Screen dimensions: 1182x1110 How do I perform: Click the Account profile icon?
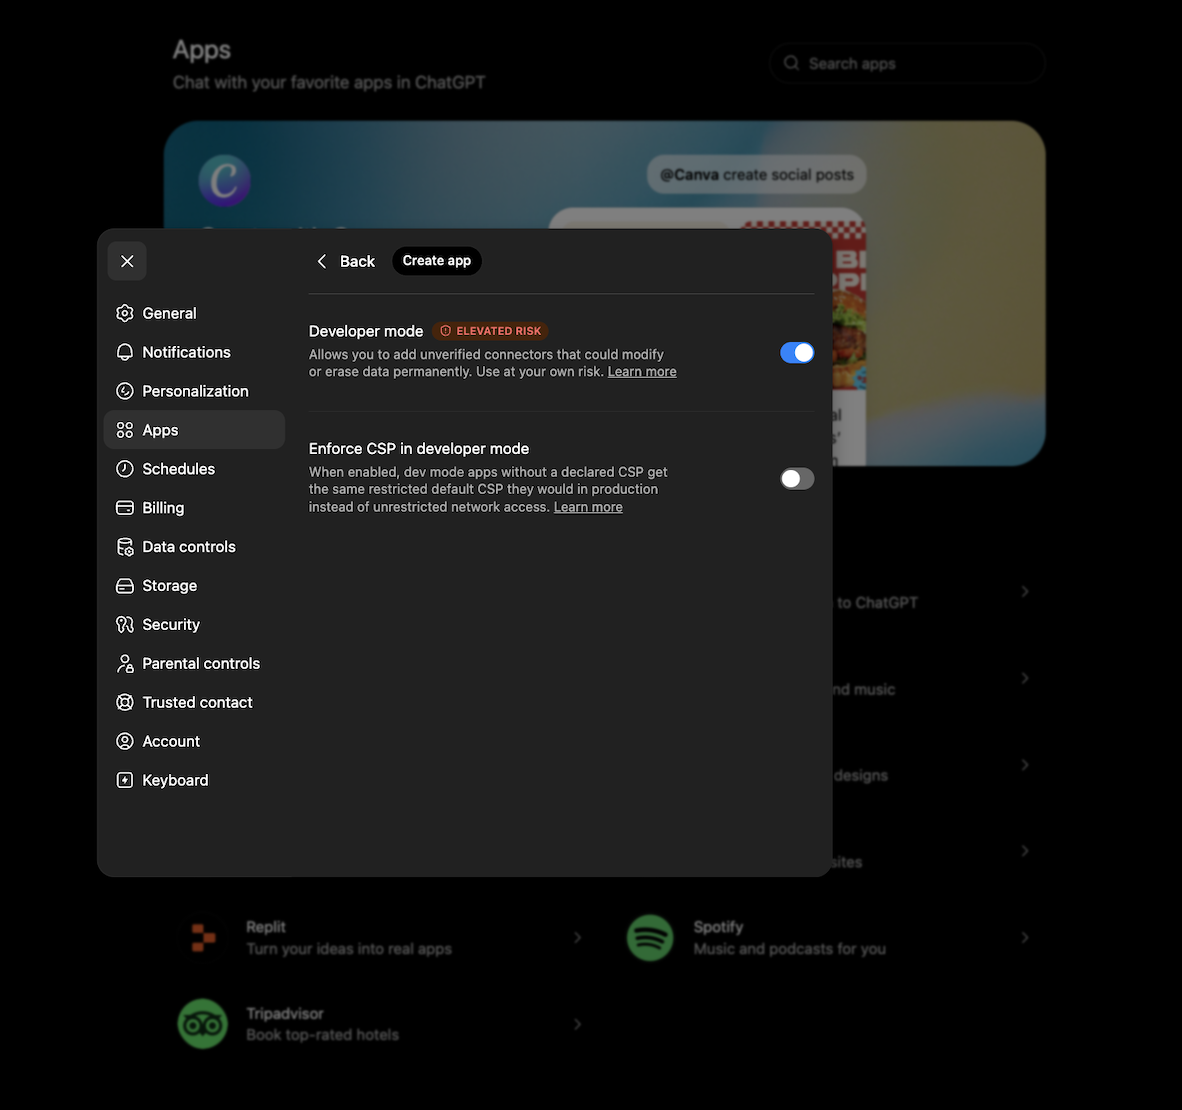pyautogui.click(x=124, y=741)
